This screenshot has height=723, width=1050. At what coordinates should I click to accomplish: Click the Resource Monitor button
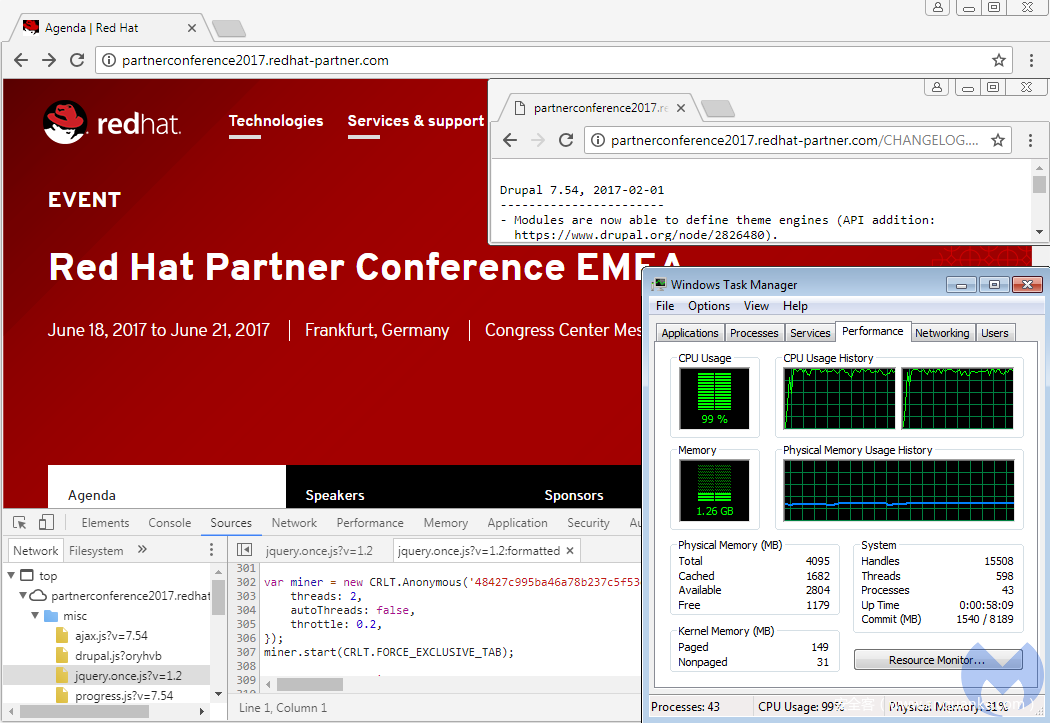coord(937,660)
